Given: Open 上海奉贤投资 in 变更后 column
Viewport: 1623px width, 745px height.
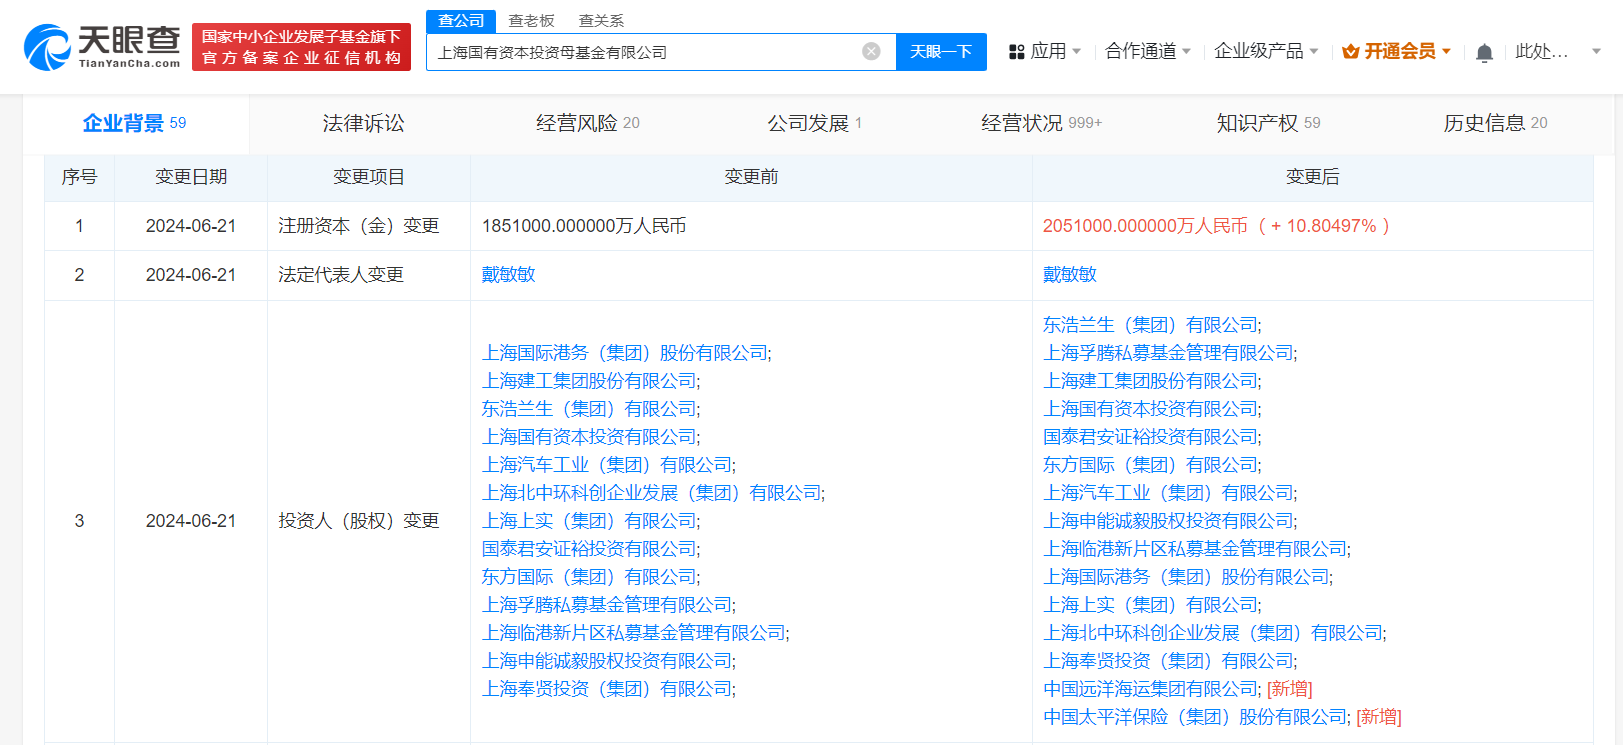Looking at the screenshot, I should (x=1168, y=661).
